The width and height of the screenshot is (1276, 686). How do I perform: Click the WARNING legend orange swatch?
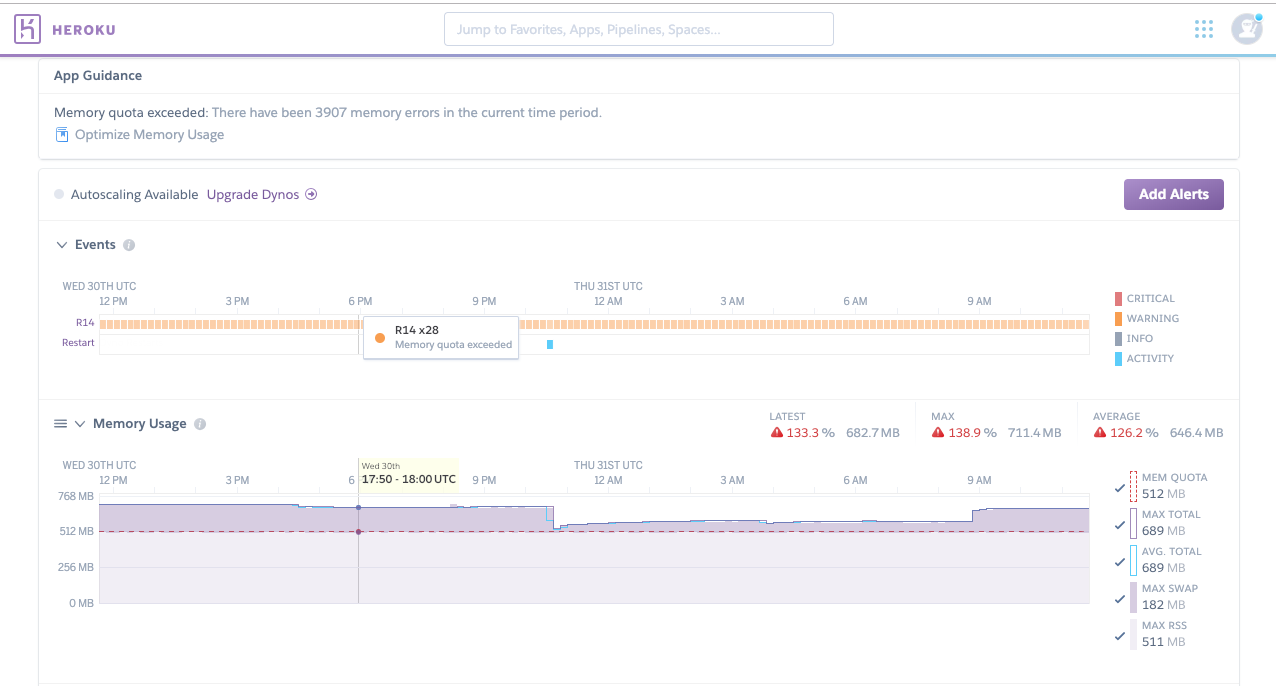pyautogui.click(x=1118, y=319)
